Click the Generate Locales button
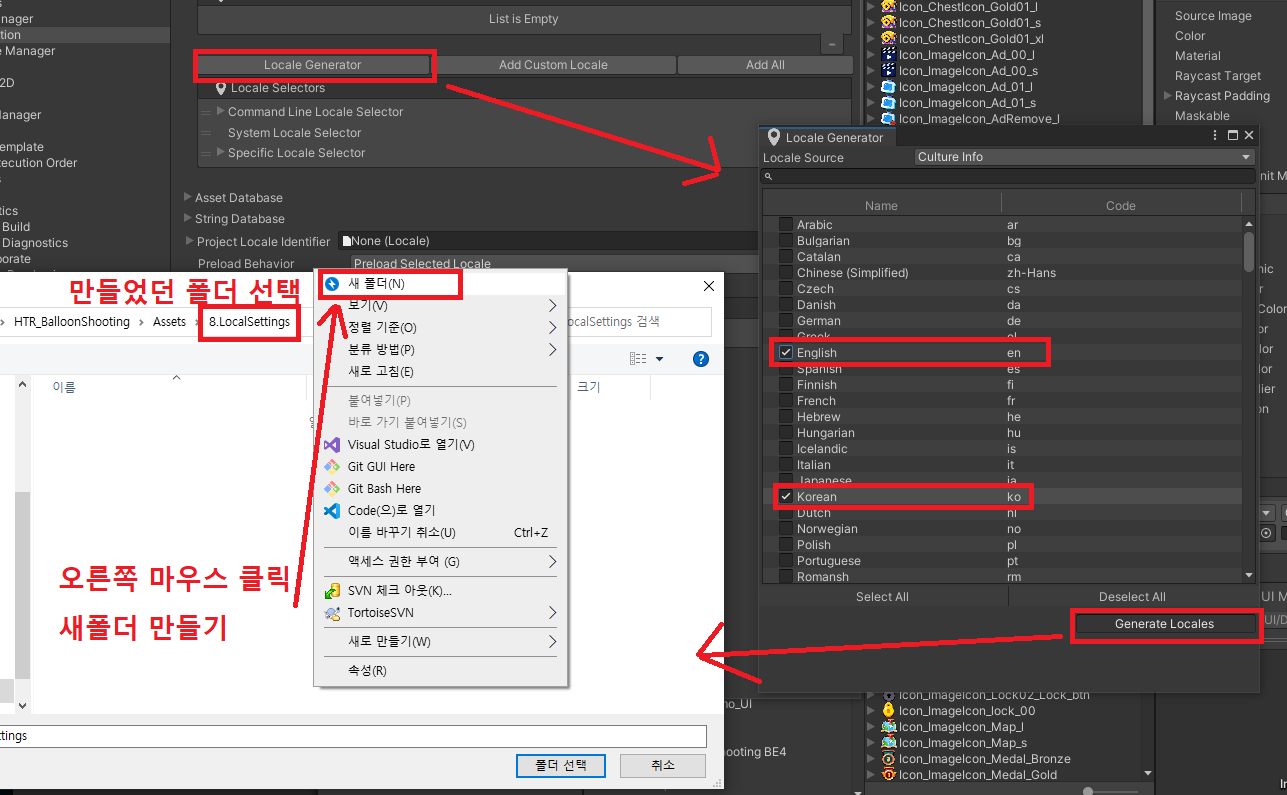Viewport: 1287px width, 795px height. 1164,624
